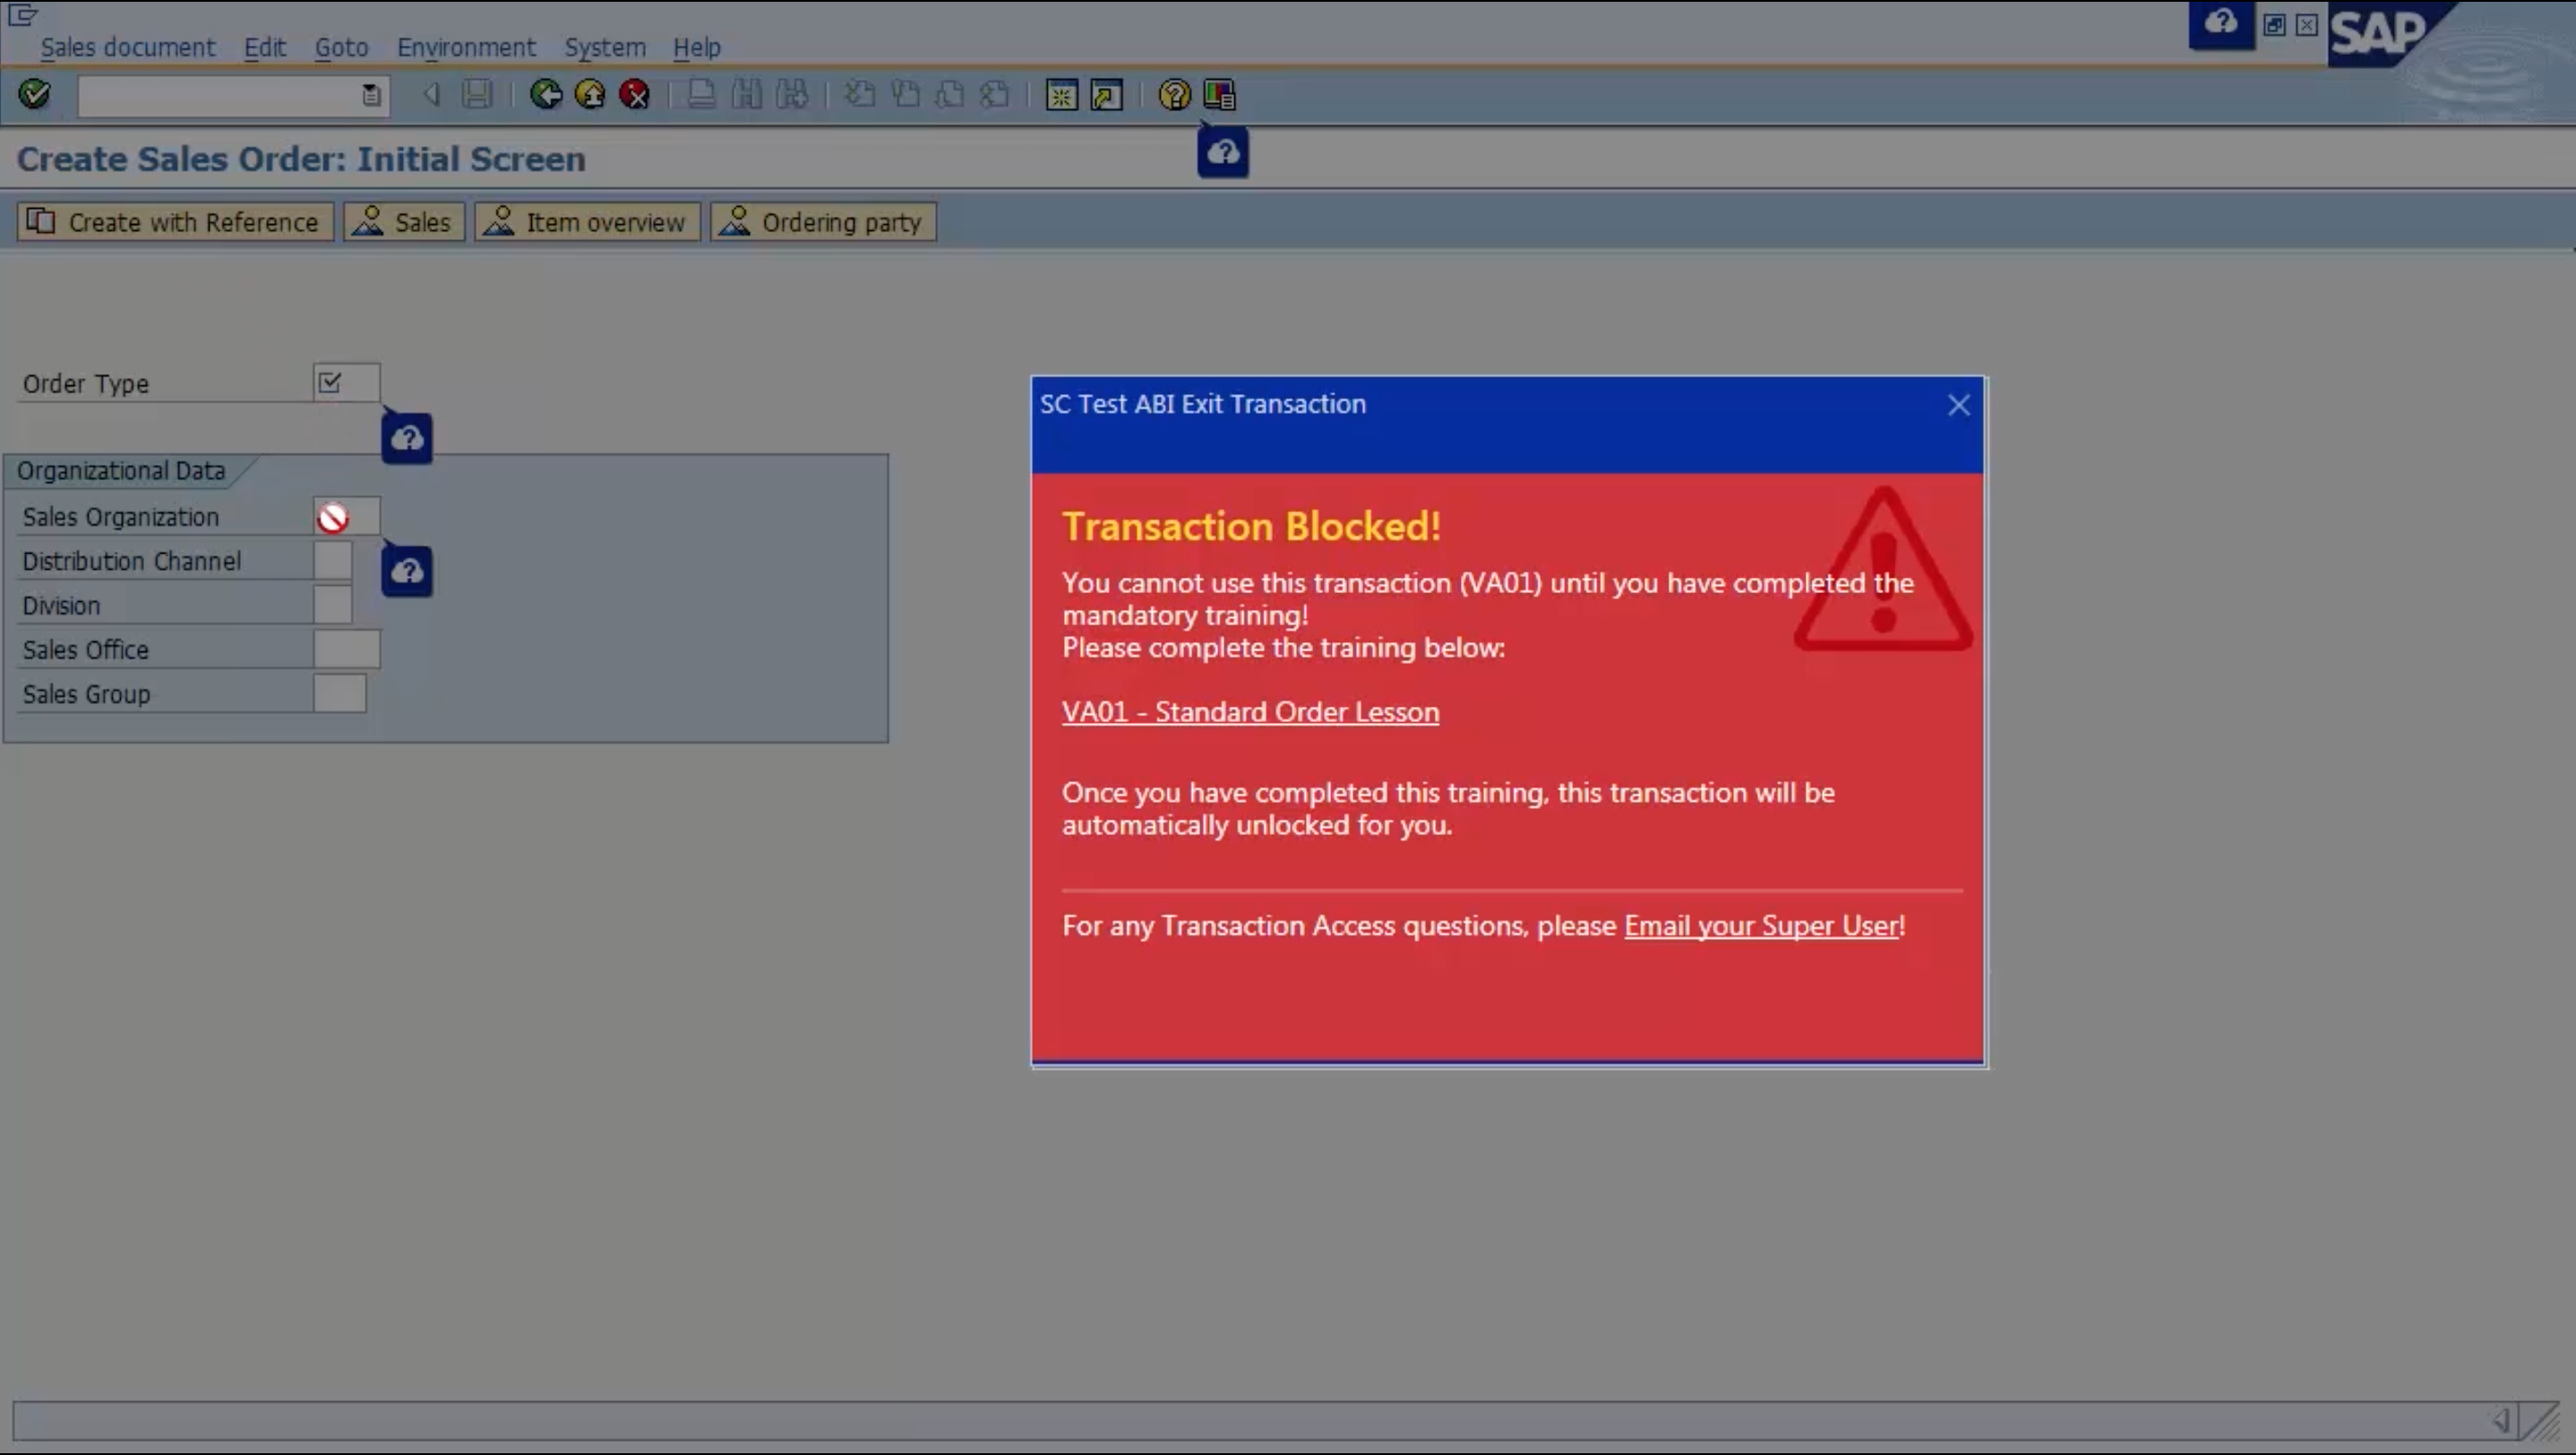The width and height of the screenshot is (2576, 1455).
Task: Open the Environment menu
Action: click(x=466, y=47)
